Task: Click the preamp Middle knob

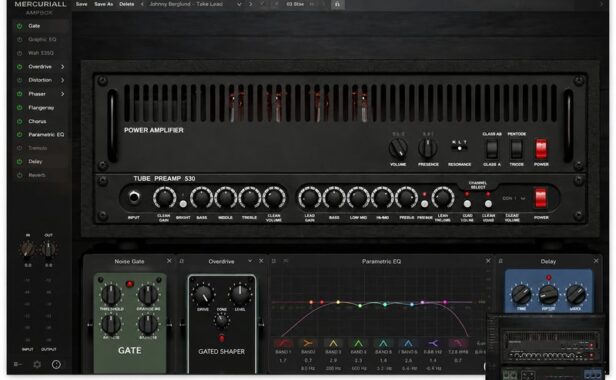Action: pos(225,198)
